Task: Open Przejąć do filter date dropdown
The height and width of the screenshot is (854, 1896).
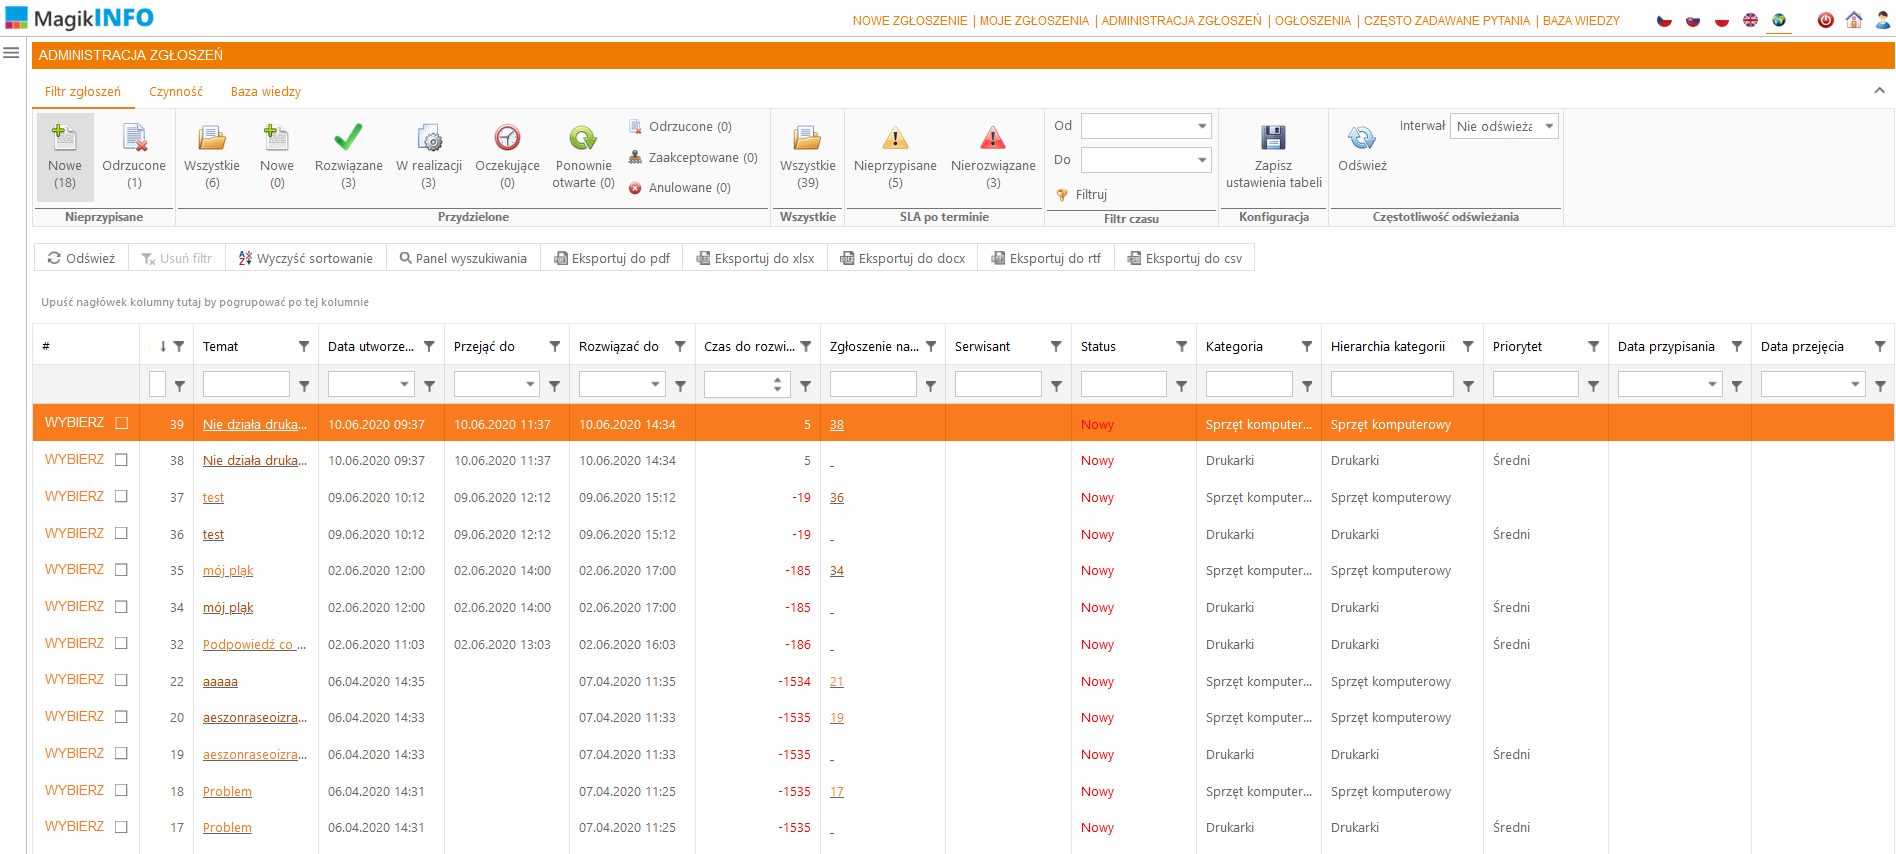Action: point(530,384)
